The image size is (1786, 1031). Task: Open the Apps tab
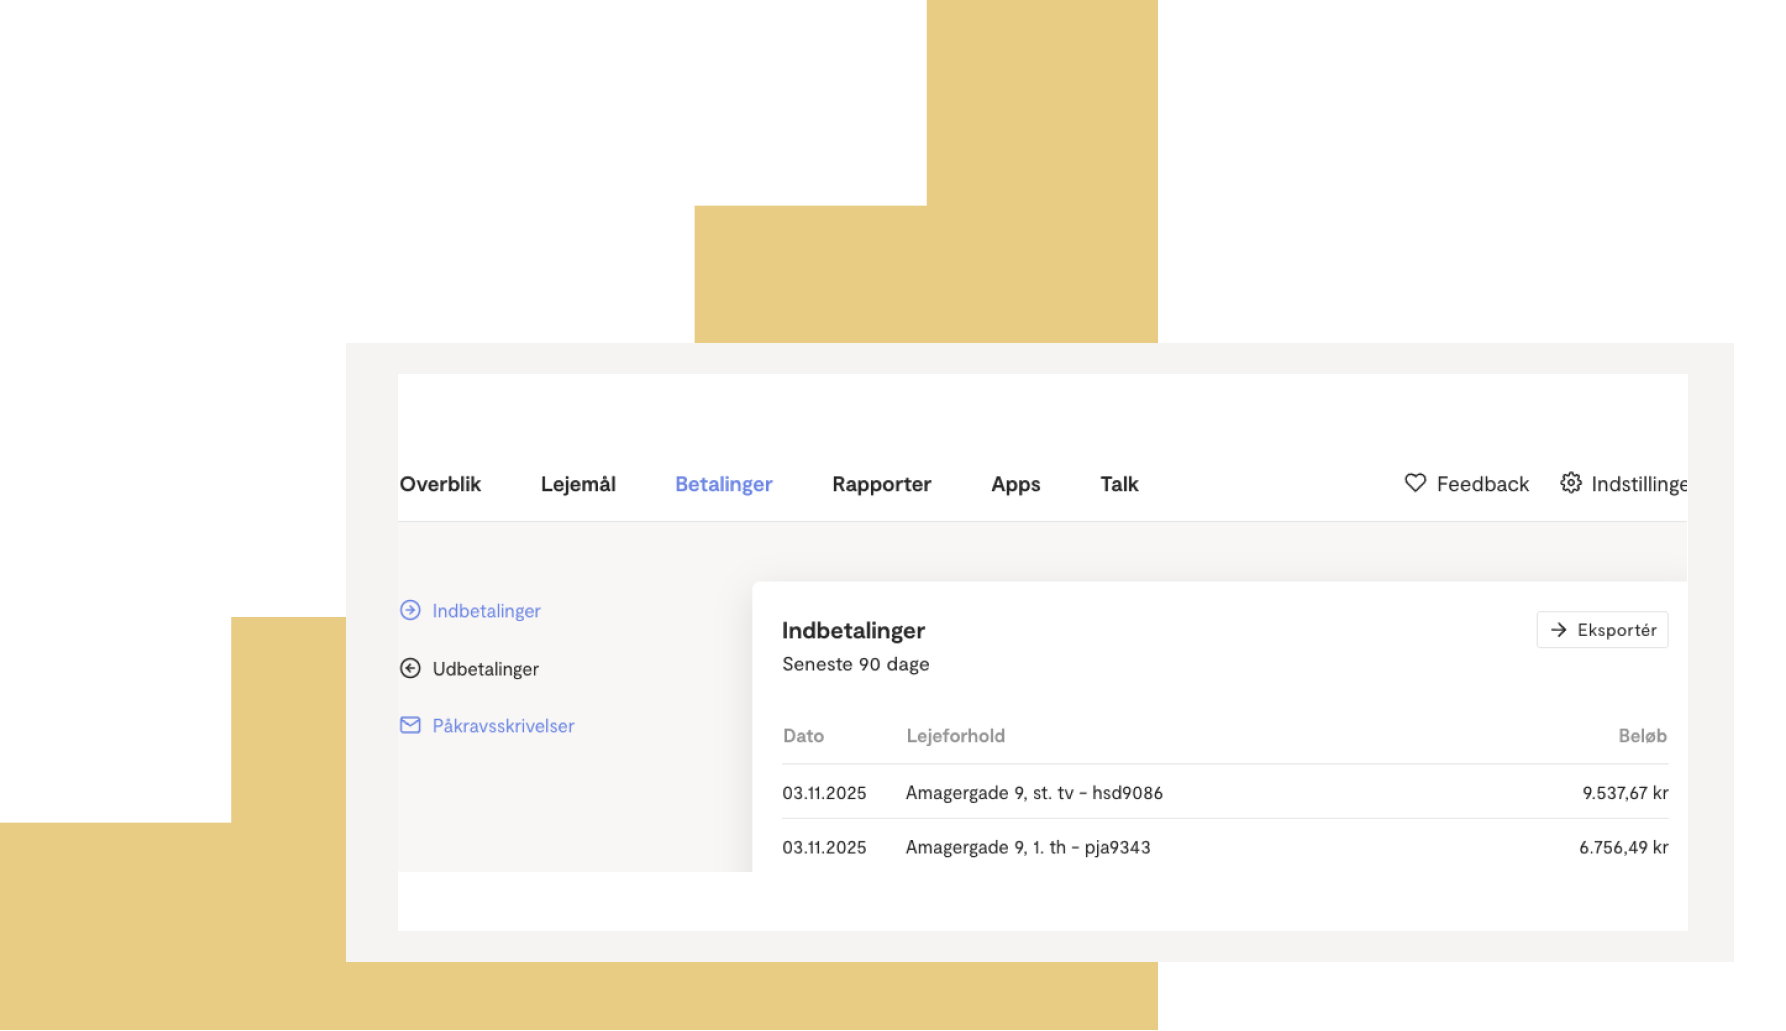click(x=1015, y=484)
